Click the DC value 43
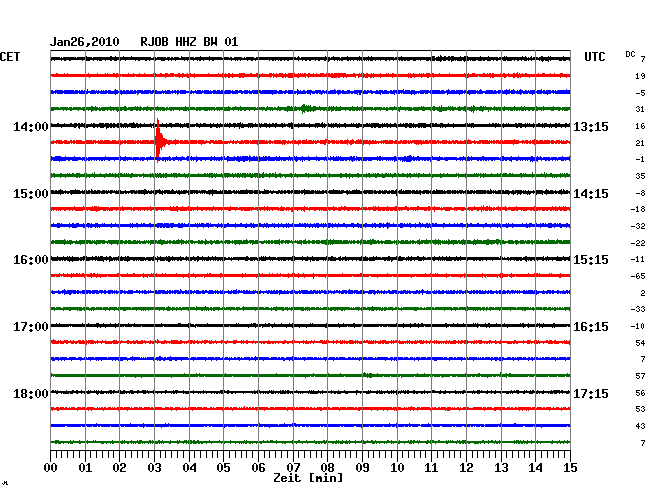The image size is (650, 494). pos(640,426)
